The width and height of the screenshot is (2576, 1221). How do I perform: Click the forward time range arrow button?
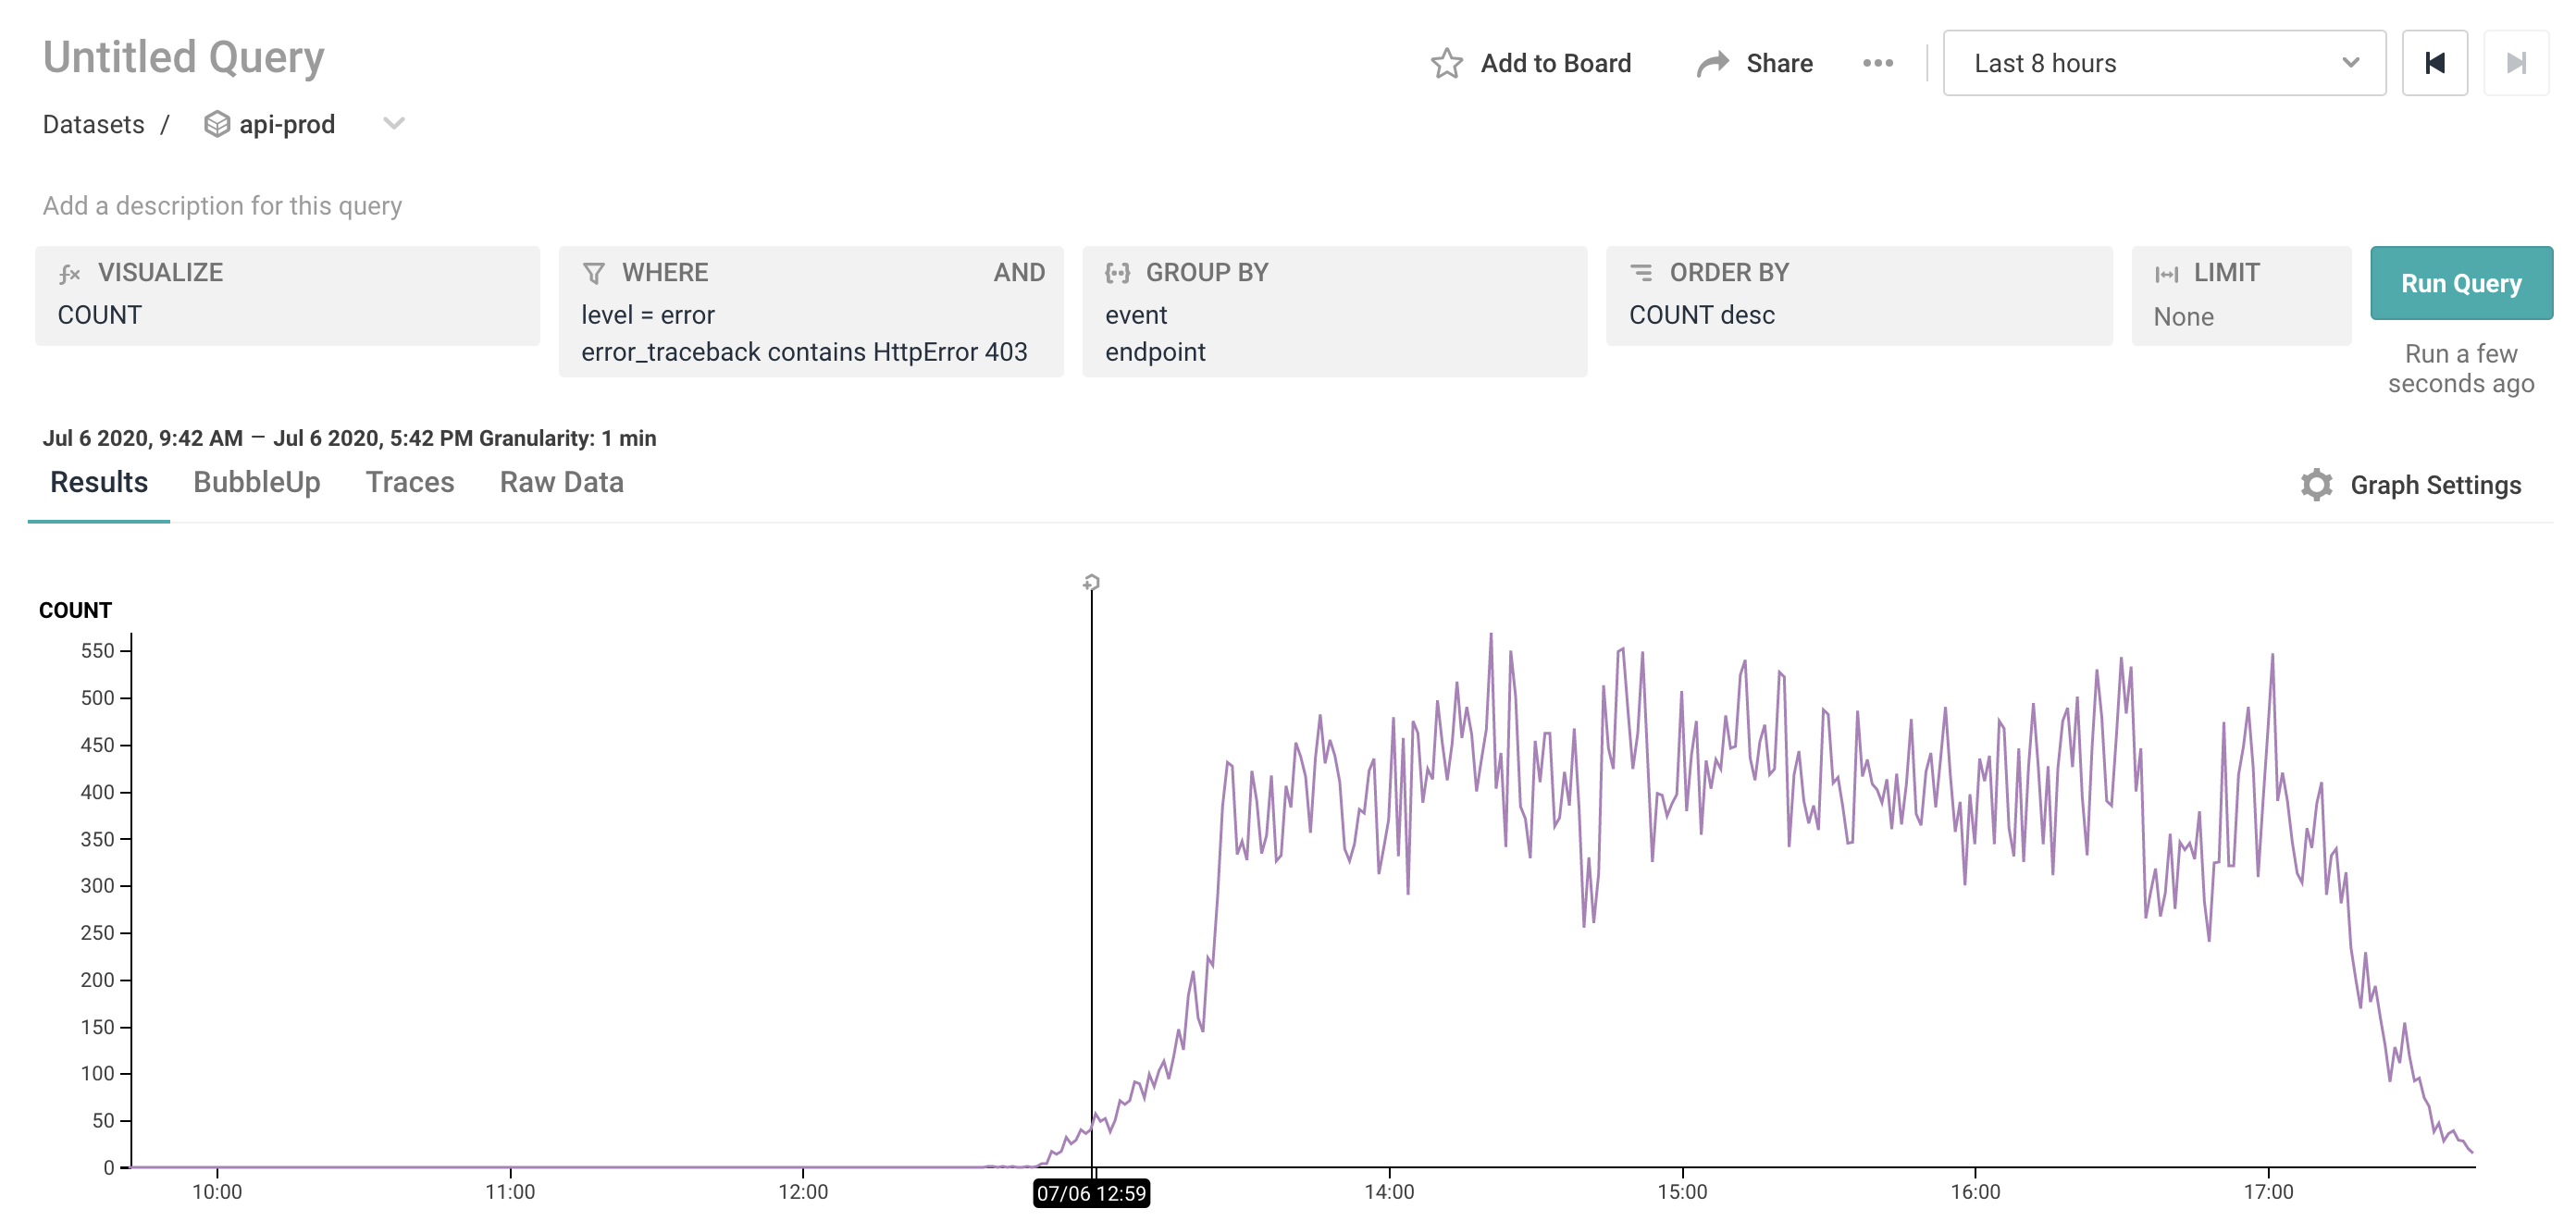(2515, 64)
